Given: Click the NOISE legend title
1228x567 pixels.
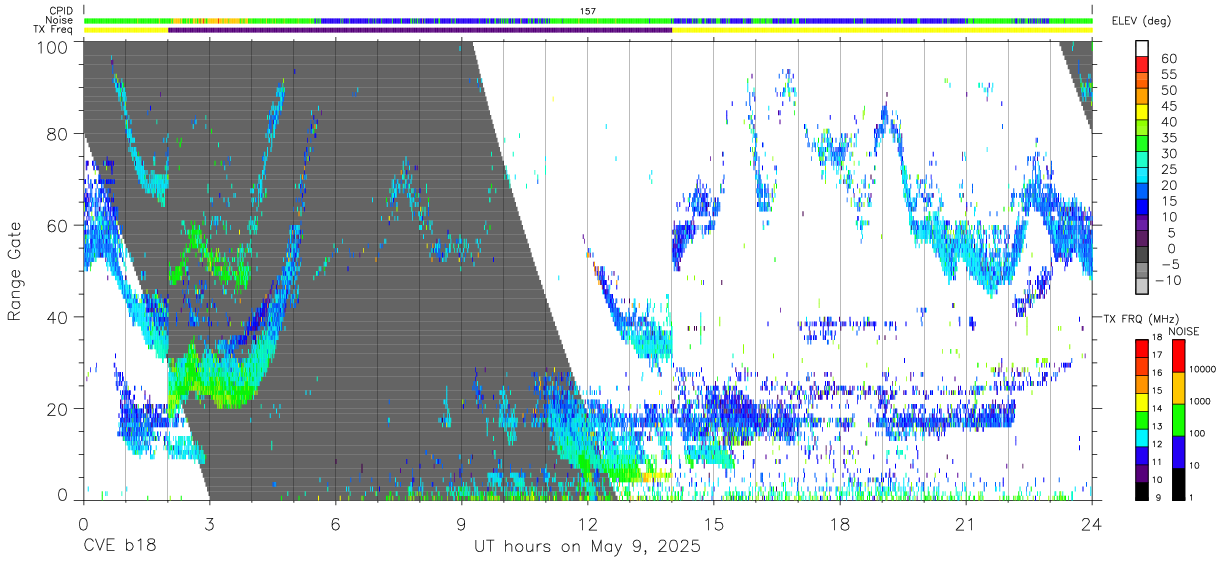Looking at the screenshot, I should point(1183,331).
